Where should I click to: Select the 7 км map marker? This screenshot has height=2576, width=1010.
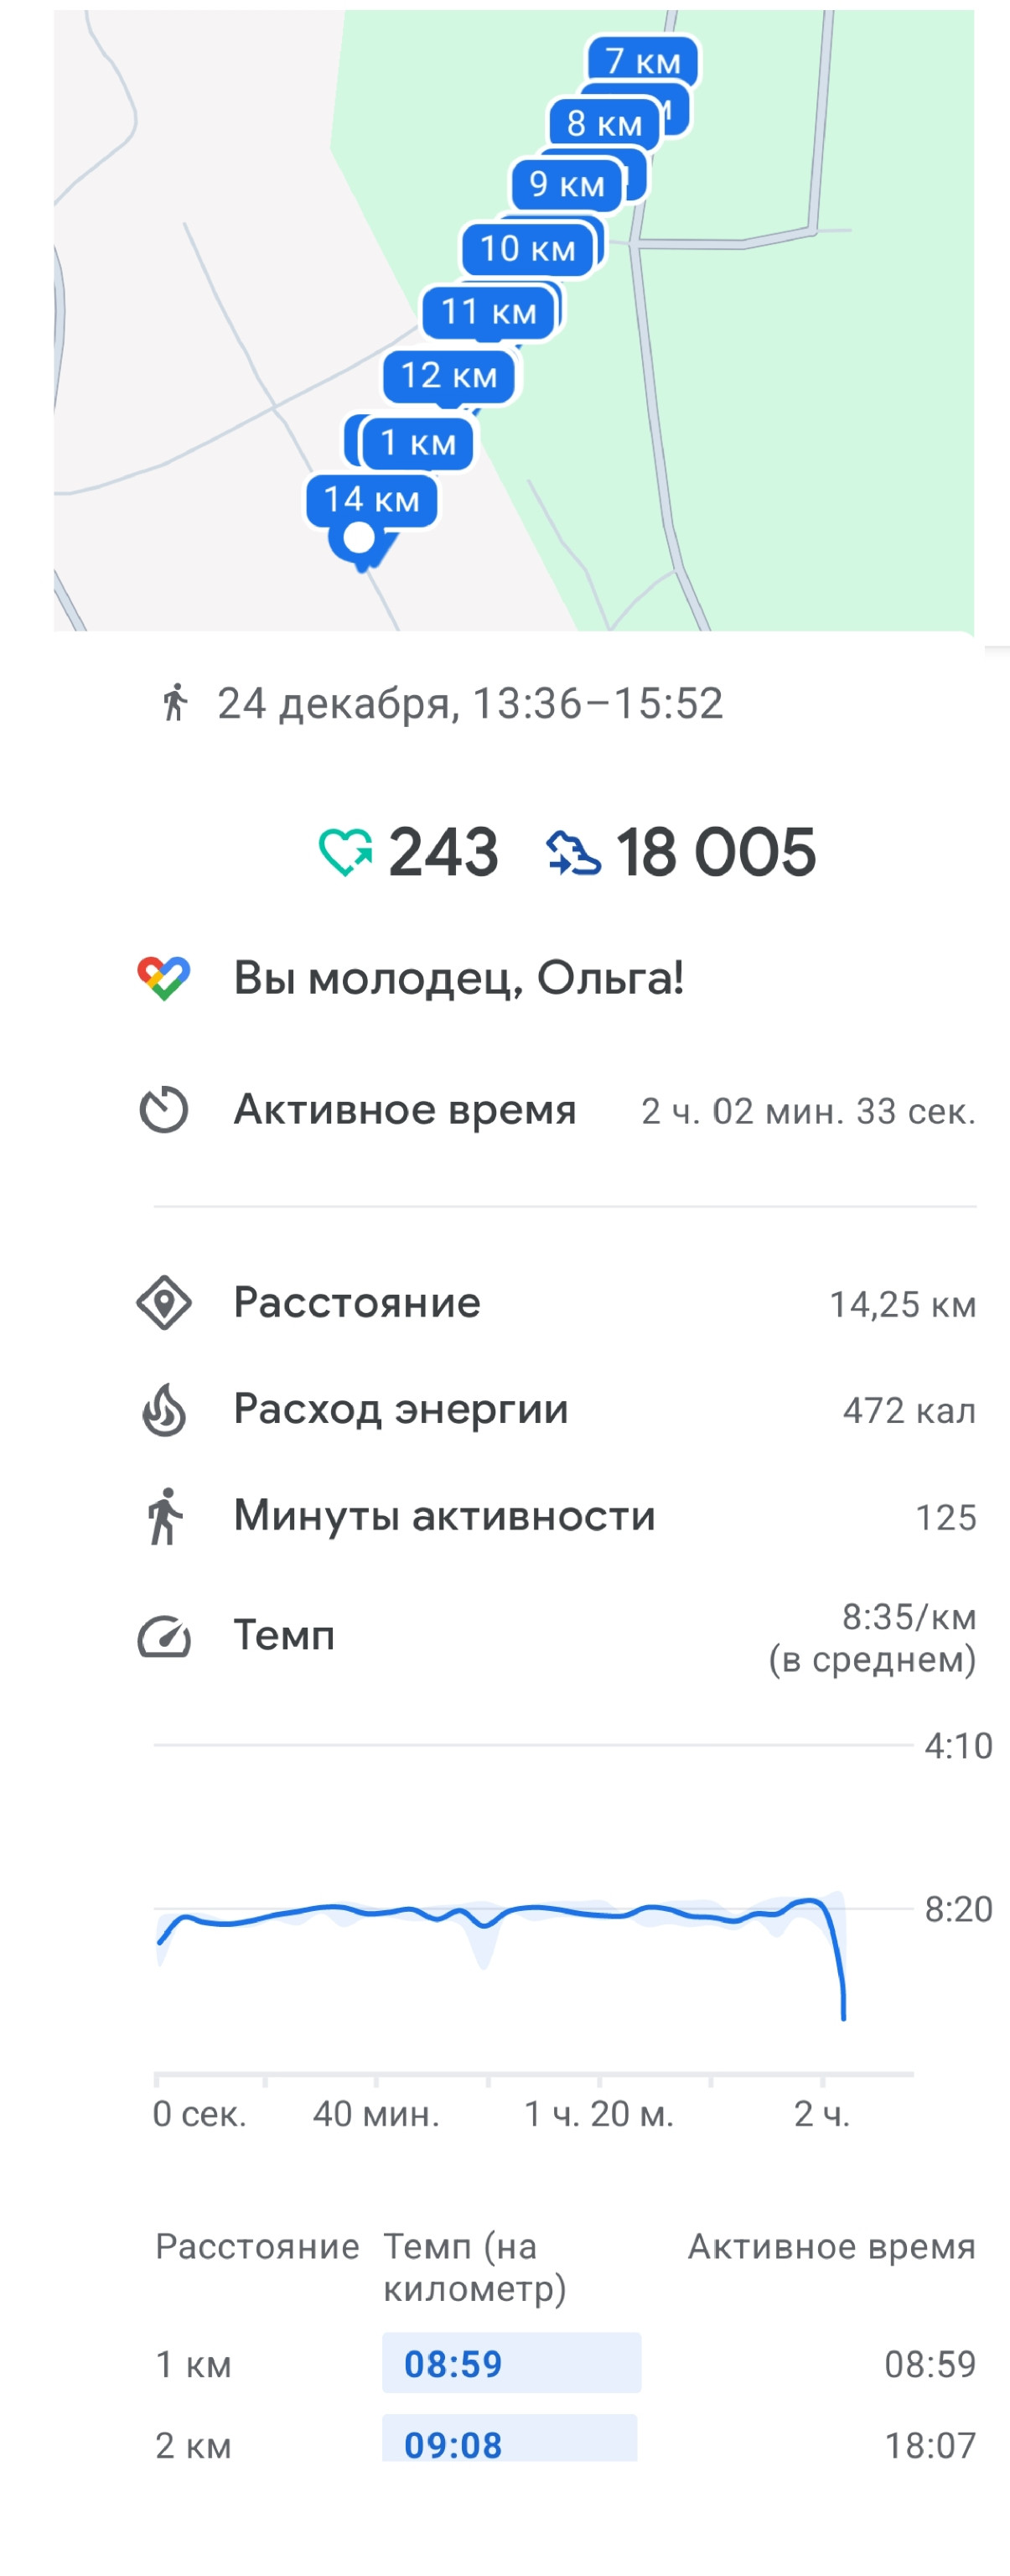[643, 61]
